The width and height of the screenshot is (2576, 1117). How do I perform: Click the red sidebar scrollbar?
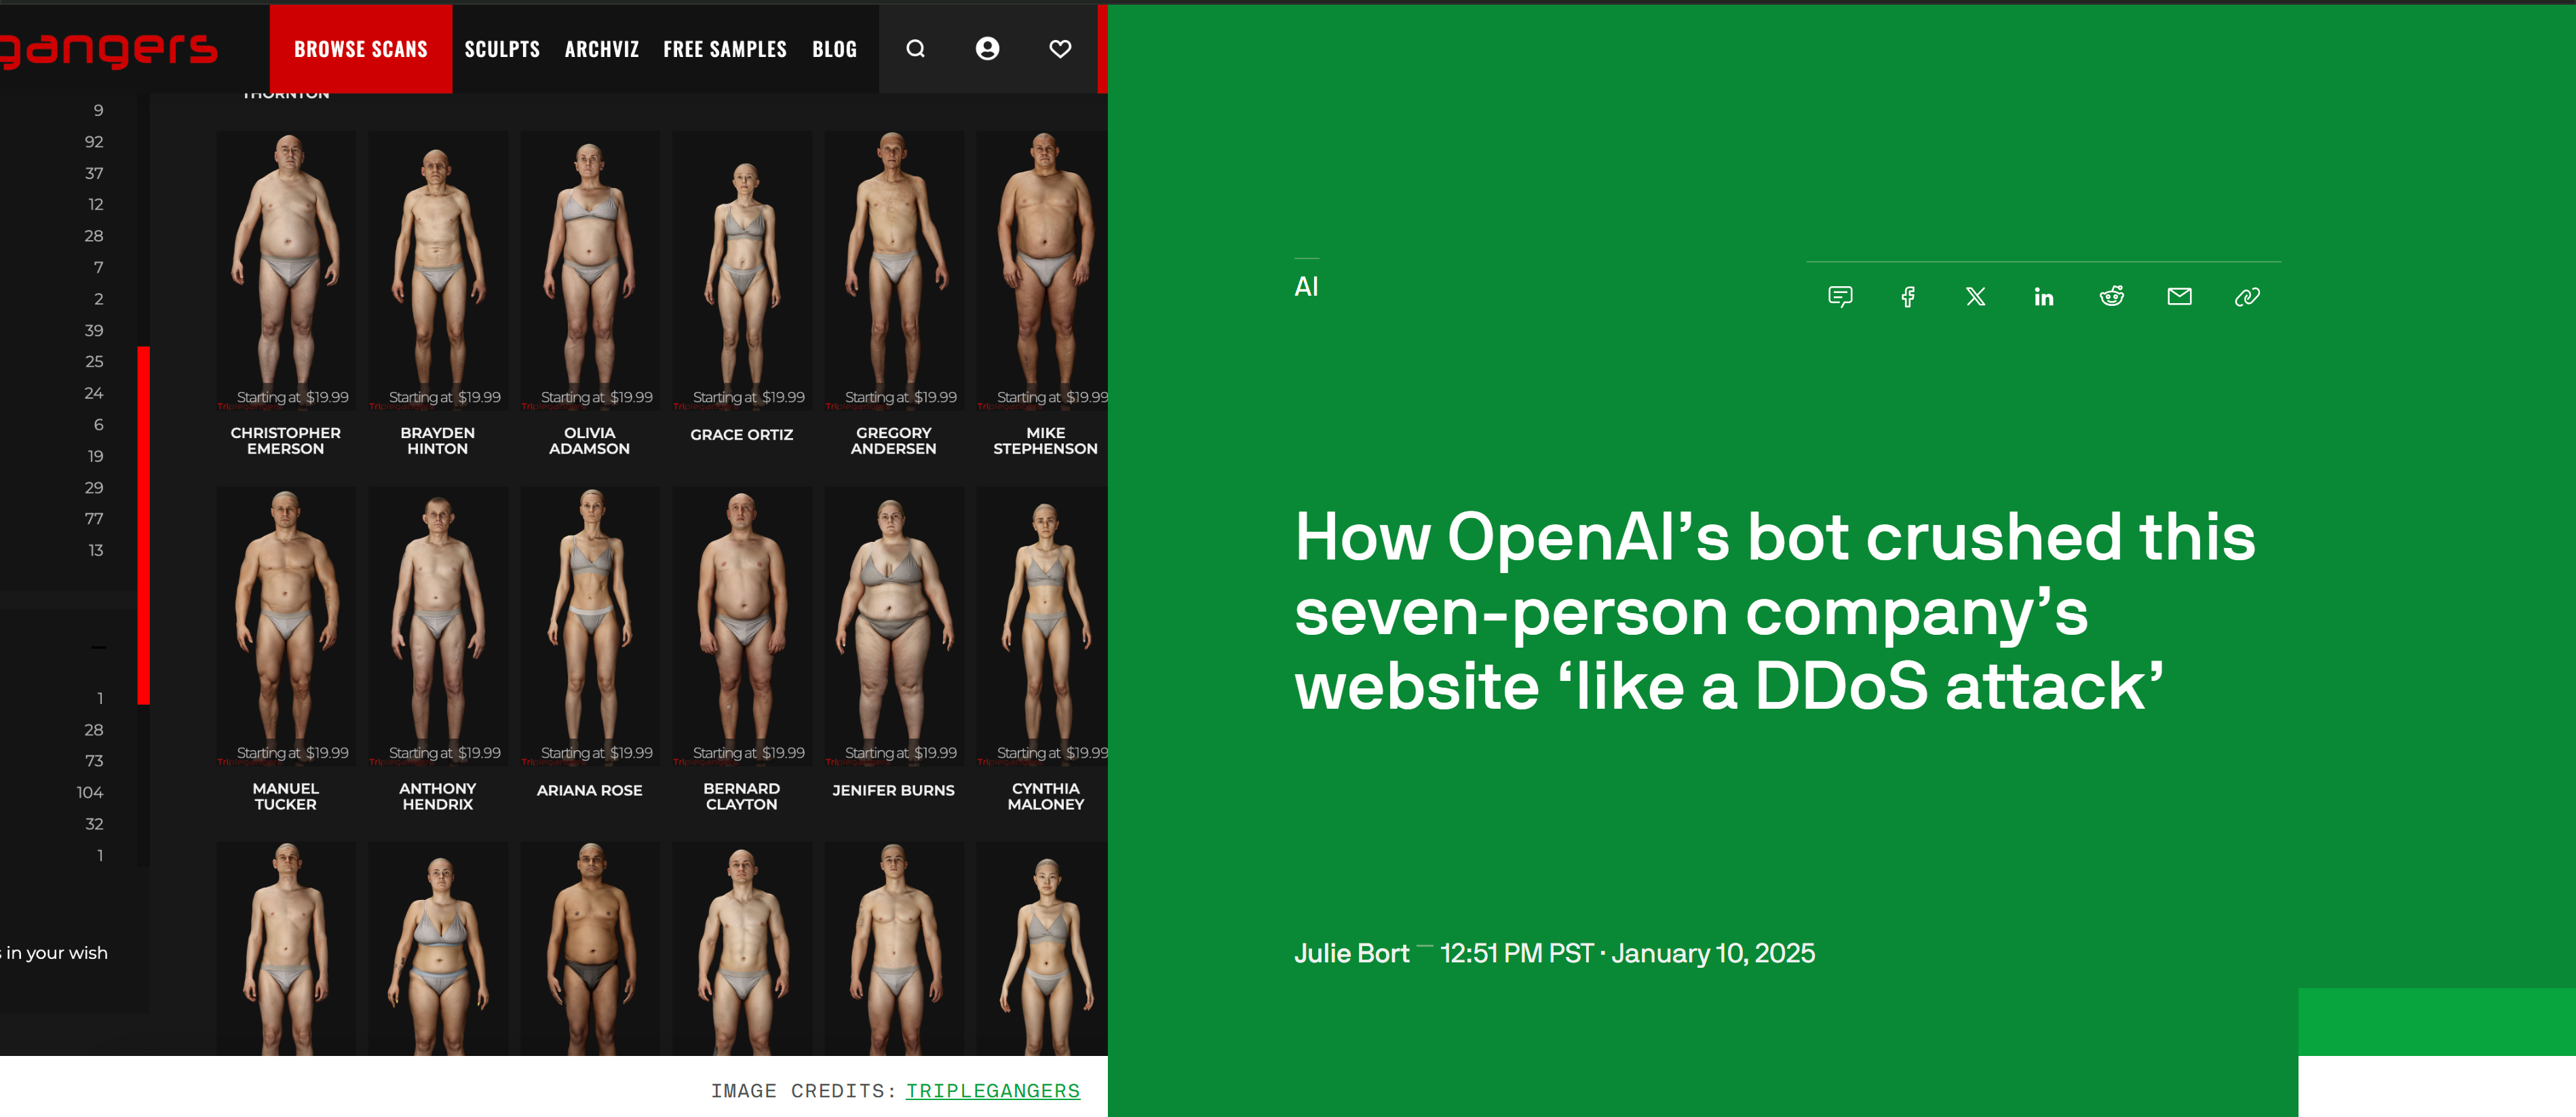(144, 525)
